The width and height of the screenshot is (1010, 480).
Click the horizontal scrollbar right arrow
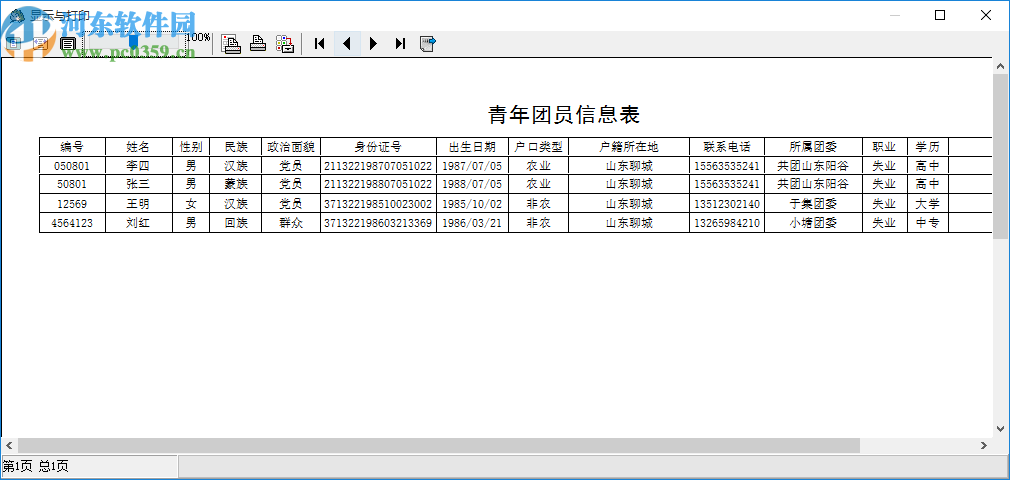(984, 445)
